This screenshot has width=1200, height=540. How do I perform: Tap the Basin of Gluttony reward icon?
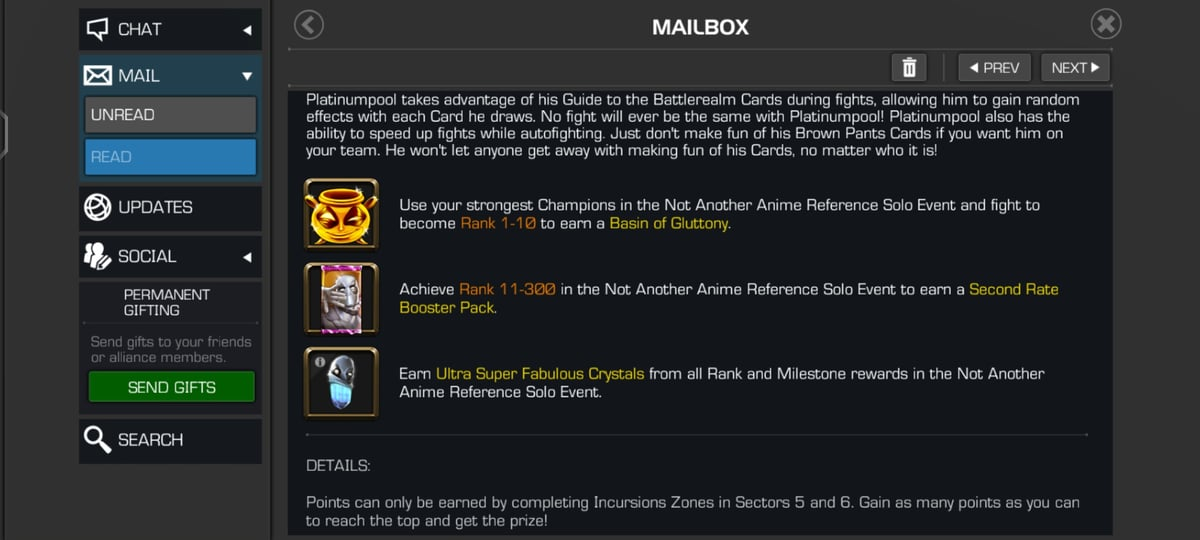341,213
